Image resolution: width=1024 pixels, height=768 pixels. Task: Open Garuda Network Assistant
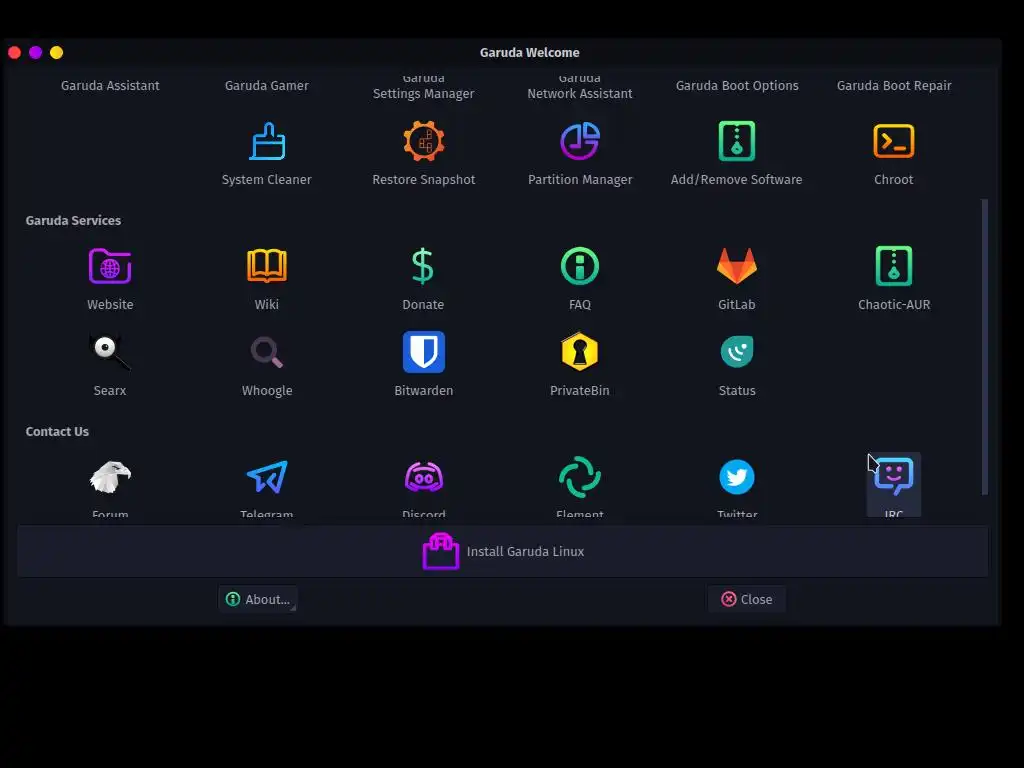point(580,88)
